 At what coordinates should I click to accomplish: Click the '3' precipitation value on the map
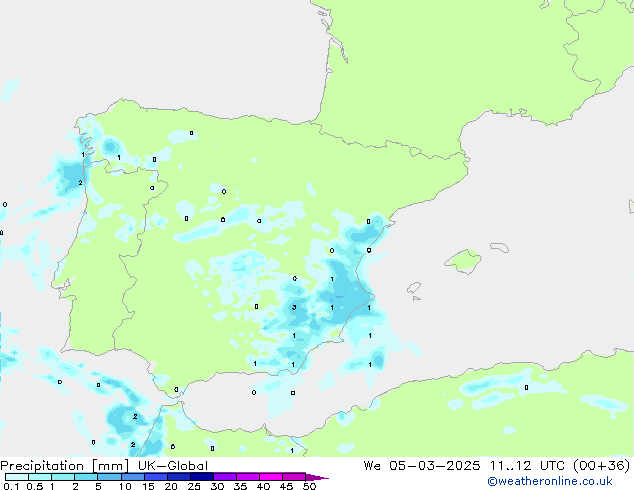click(x=294, y=308)
